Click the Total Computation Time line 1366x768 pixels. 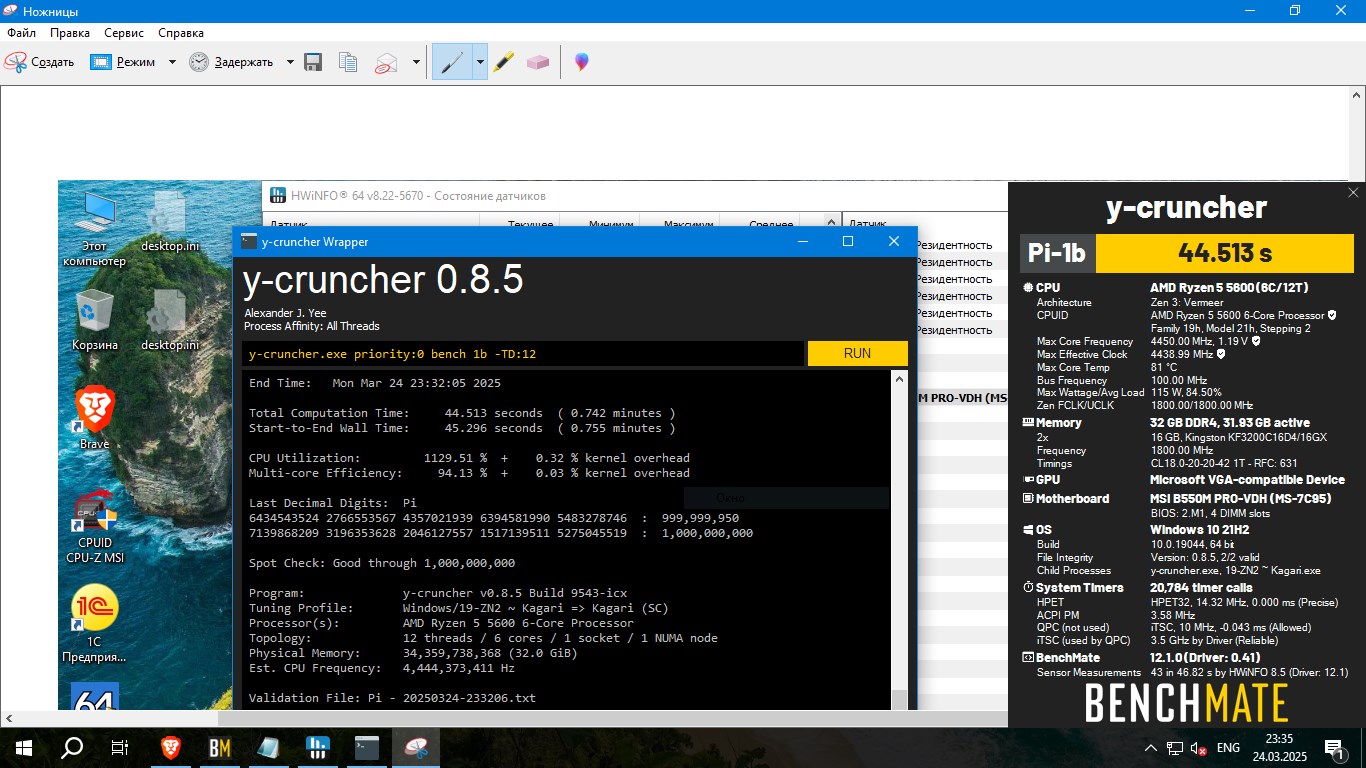click(x=462, y=413)
